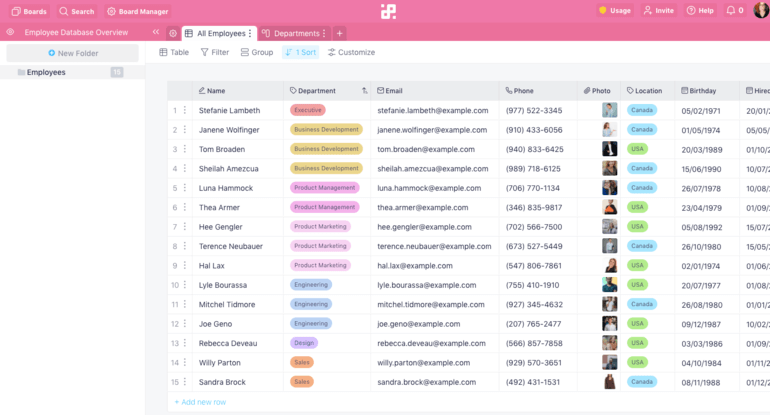Open Board Manager
This screenshot has height=415, width=770.
[x=138, y=11]
